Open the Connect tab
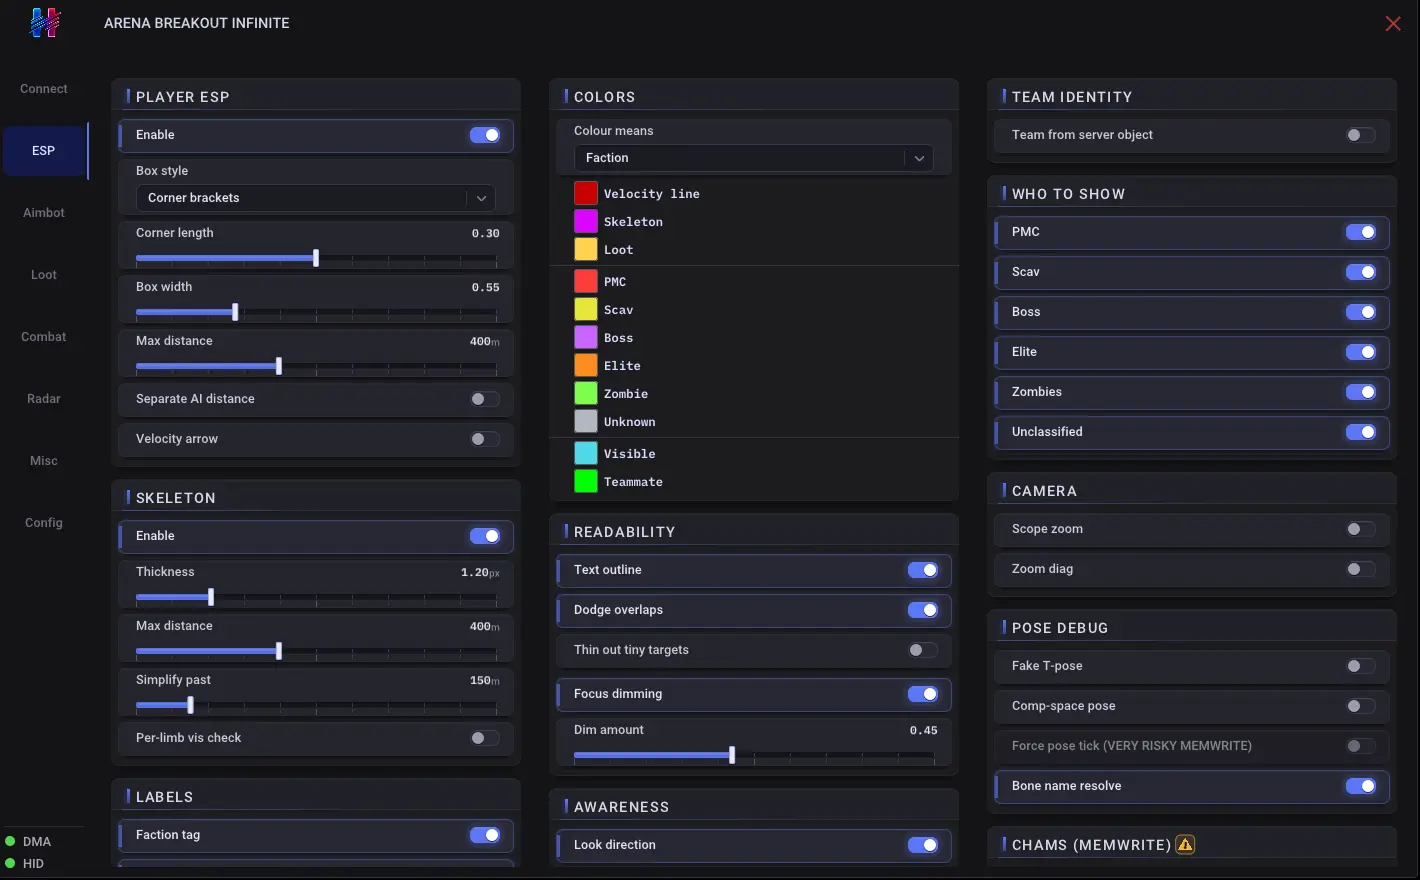The width and height of the screenshot is (1420, 880). click(44, 89)
